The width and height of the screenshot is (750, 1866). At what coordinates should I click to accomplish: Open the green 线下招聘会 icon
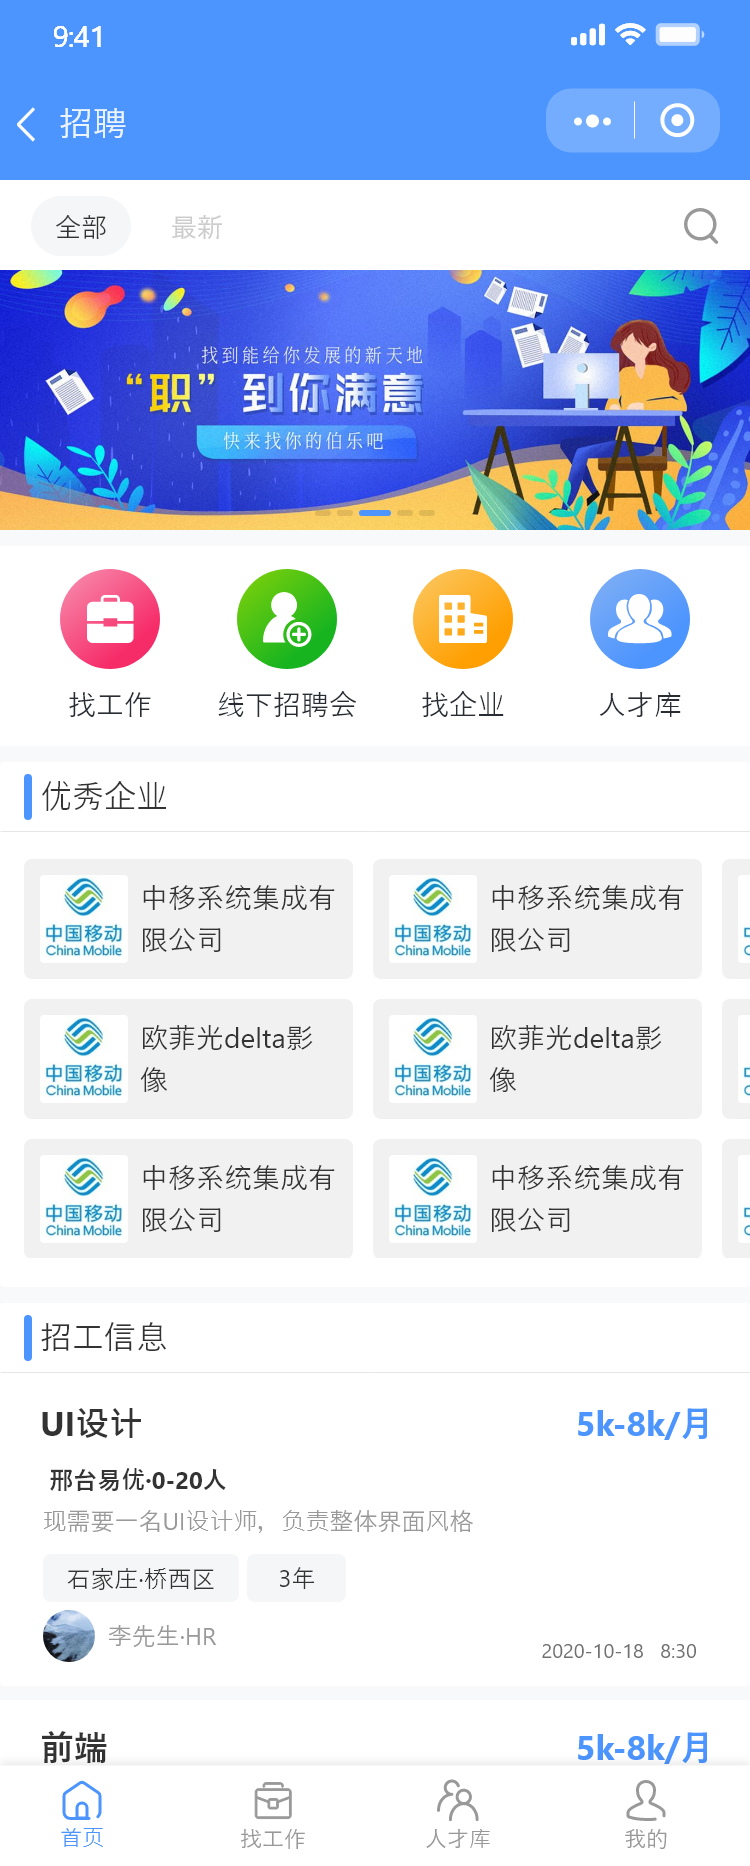[287, 619]
